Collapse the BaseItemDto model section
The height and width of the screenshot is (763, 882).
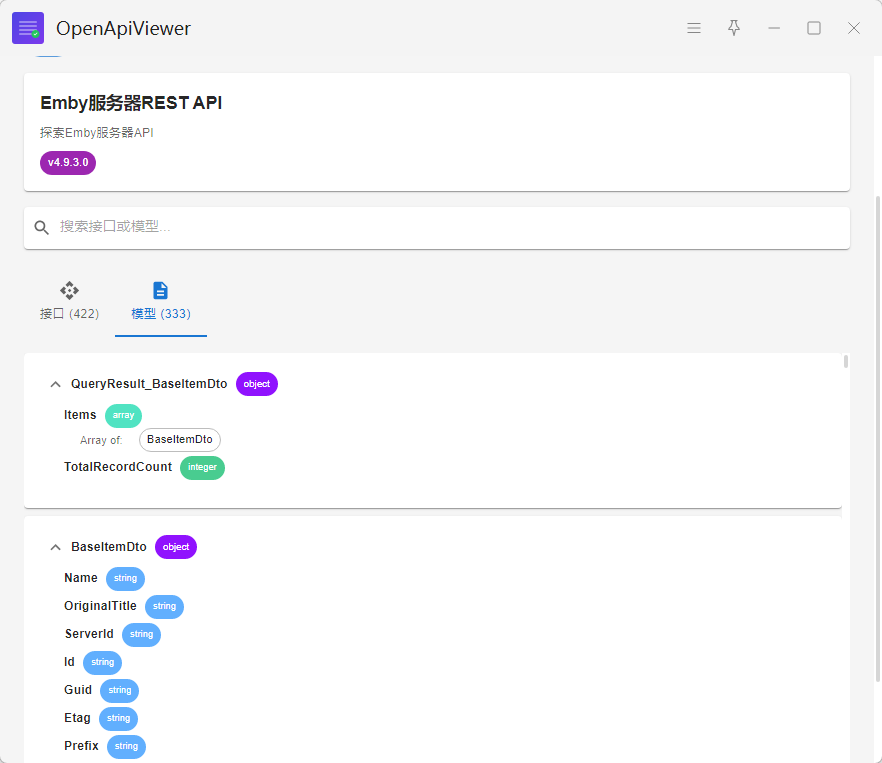click(x=55, y=547)
